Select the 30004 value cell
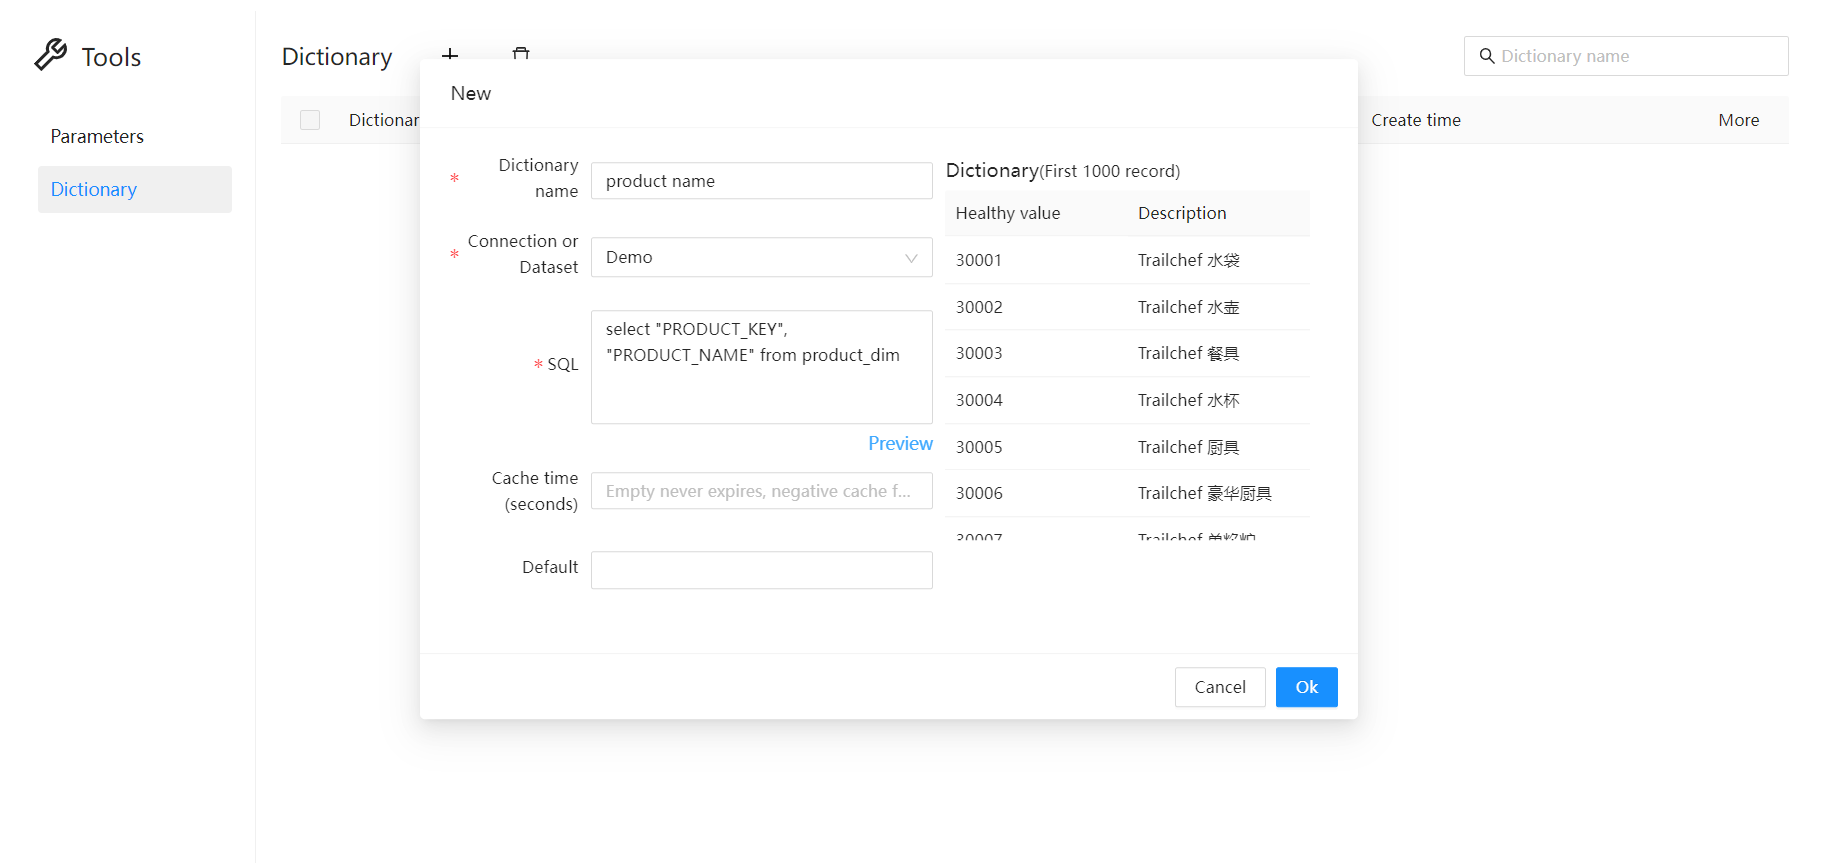This screenshot has width=1839, height=865. [979, 400]
